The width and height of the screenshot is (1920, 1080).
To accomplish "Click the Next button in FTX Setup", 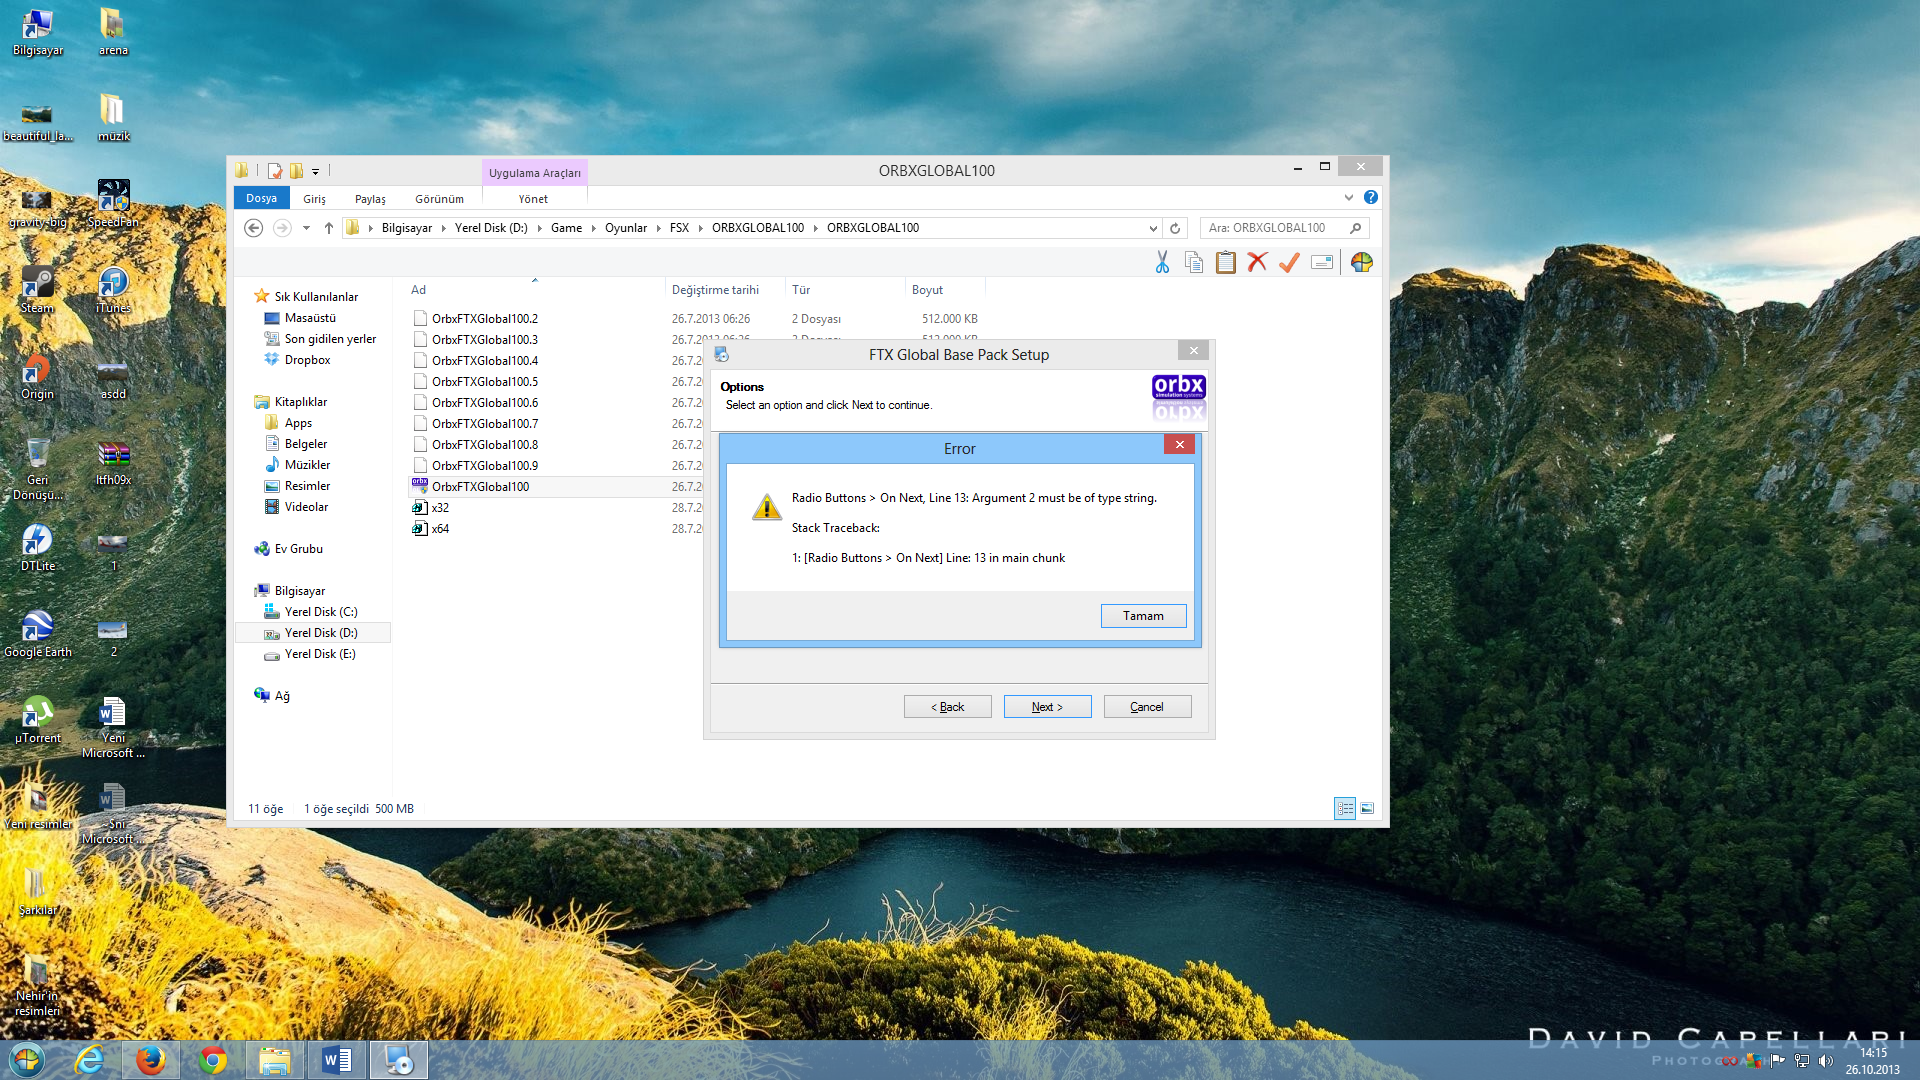I will tap(1047, 707).
